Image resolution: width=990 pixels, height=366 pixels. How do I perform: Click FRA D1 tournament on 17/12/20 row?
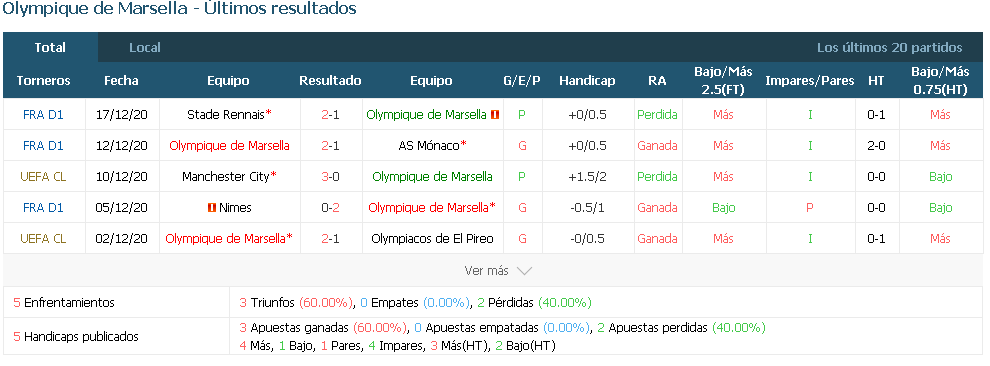click(x=43, y=115)
